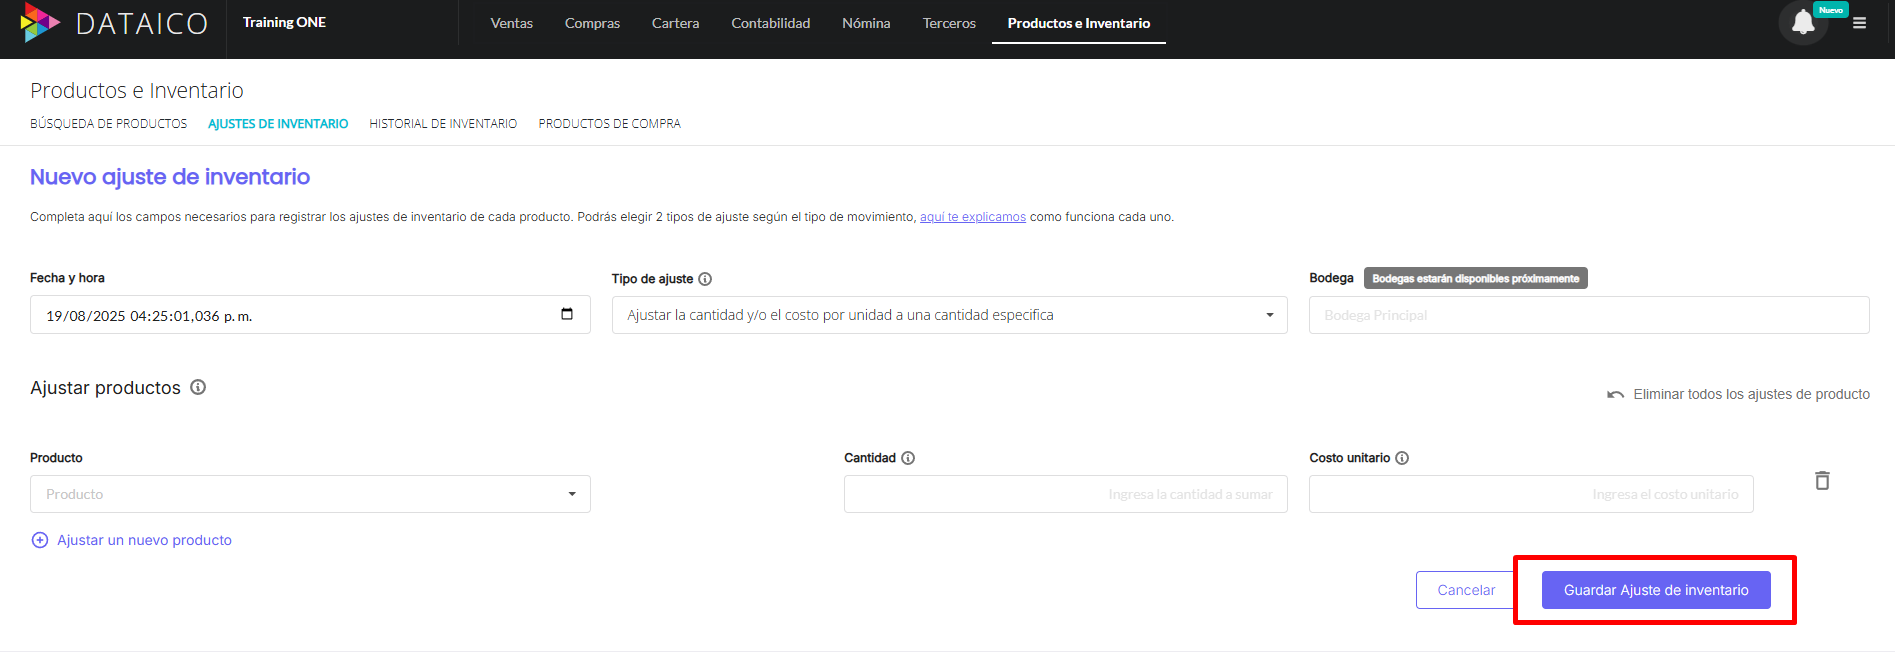Click info icon next to Ajustar productos
Screen dimensions: 1895x652
[198, 387]
